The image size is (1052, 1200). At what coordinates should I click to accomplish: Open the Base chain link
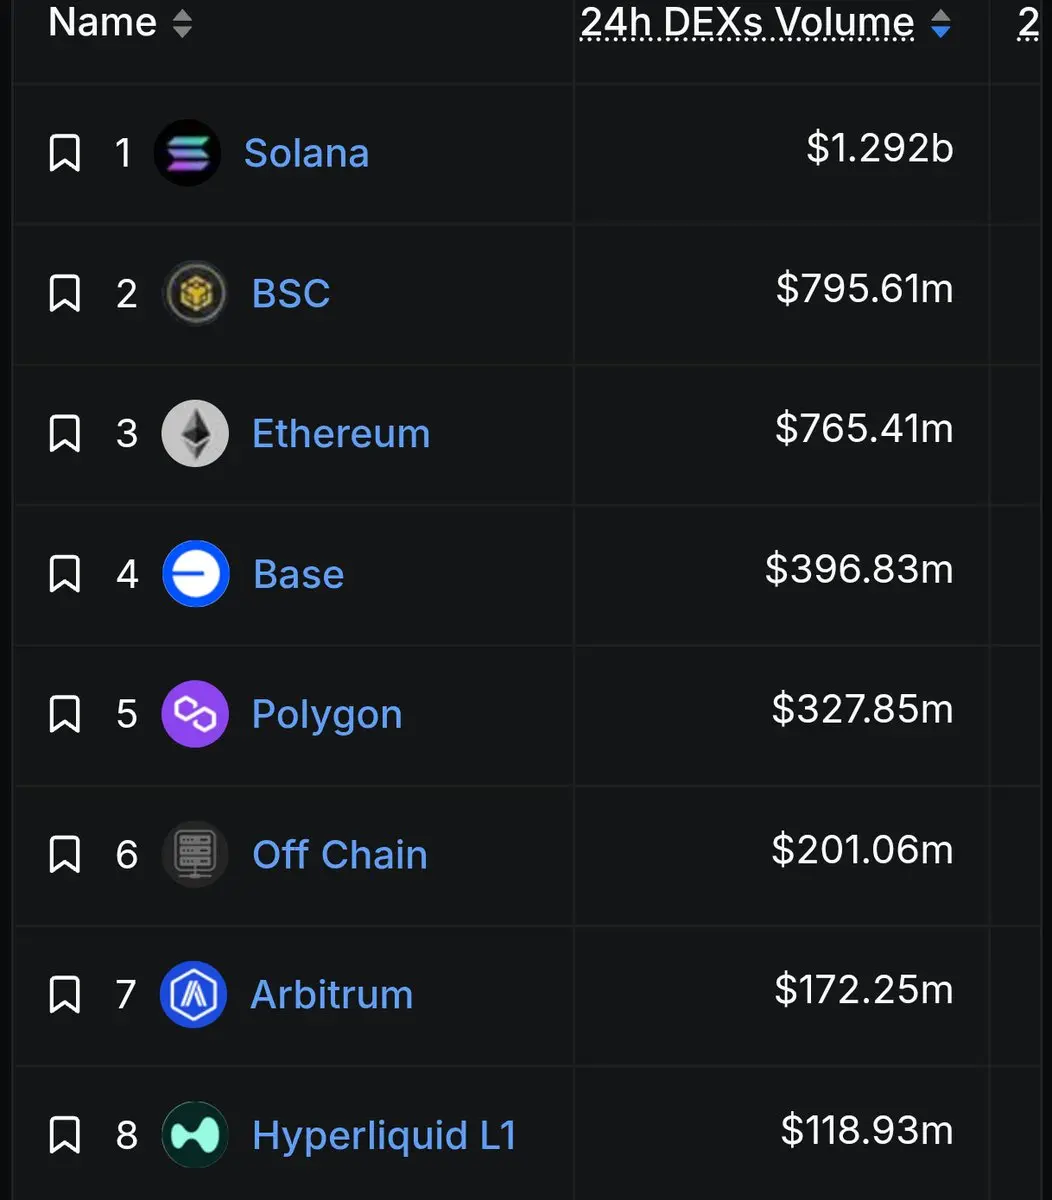coord(298,574)
